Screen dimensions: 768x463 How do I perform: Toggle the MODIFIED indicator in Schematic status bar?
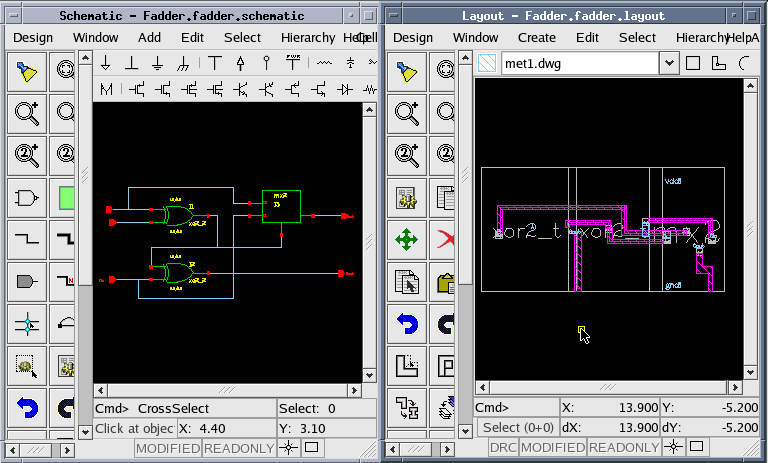point(168,448)
